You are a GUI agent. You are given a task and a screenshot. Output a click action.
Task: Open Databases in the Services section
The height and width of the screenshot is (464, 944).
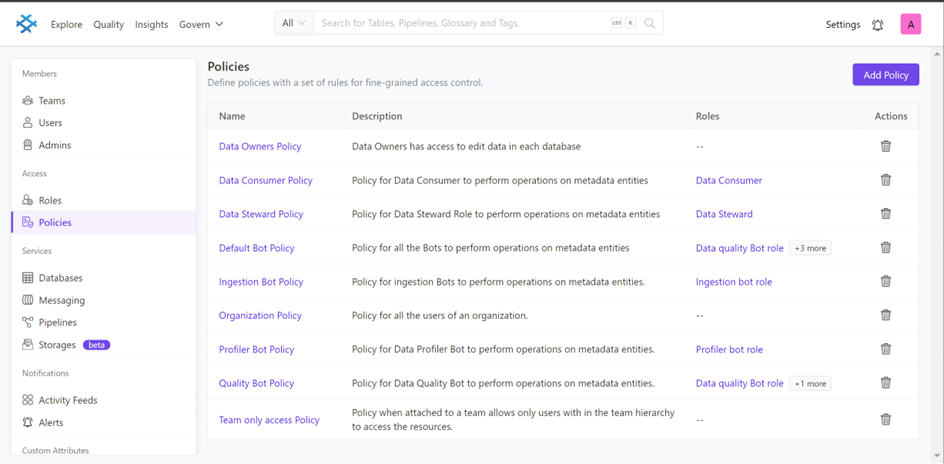pos(60,278)
